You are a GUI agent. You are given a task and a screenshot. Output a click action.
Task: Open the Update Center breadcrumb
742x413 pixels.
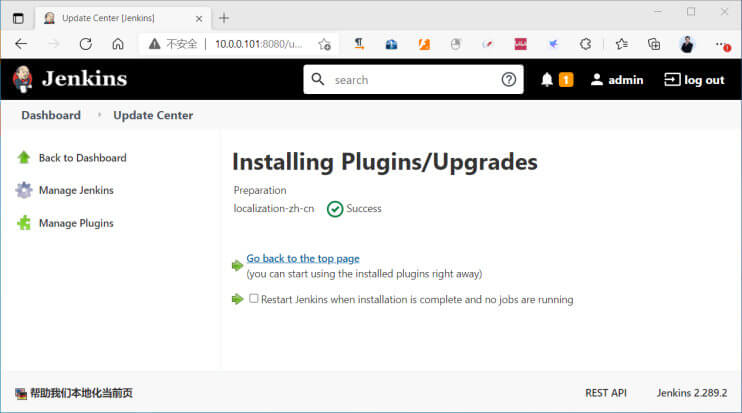click(x=153, y=115)
